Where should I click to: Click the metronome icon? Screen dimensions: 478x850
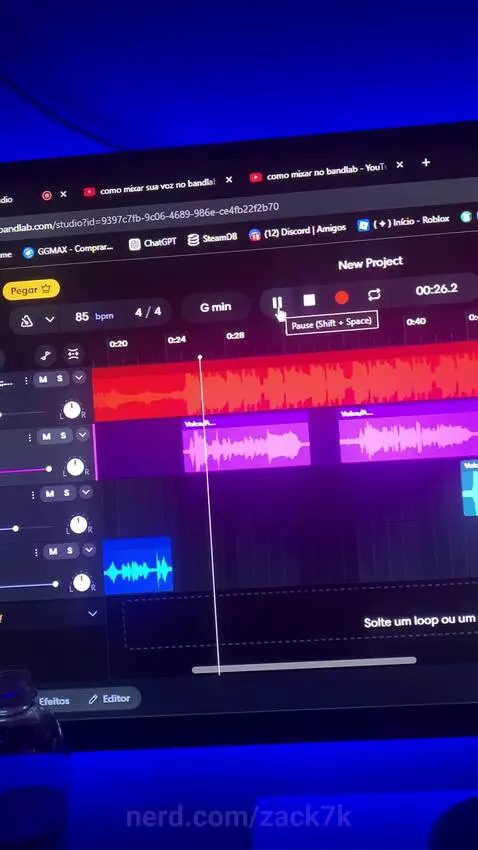[27, 321]
